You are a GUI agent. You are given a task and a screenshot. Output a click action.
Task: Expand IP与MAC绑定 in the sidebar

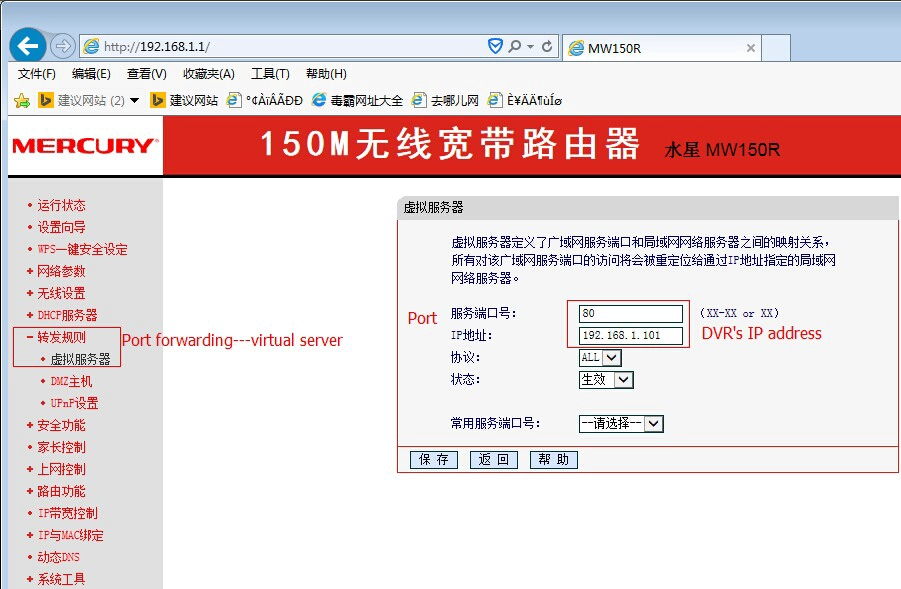pyautogui.click(x=71, y=535)
